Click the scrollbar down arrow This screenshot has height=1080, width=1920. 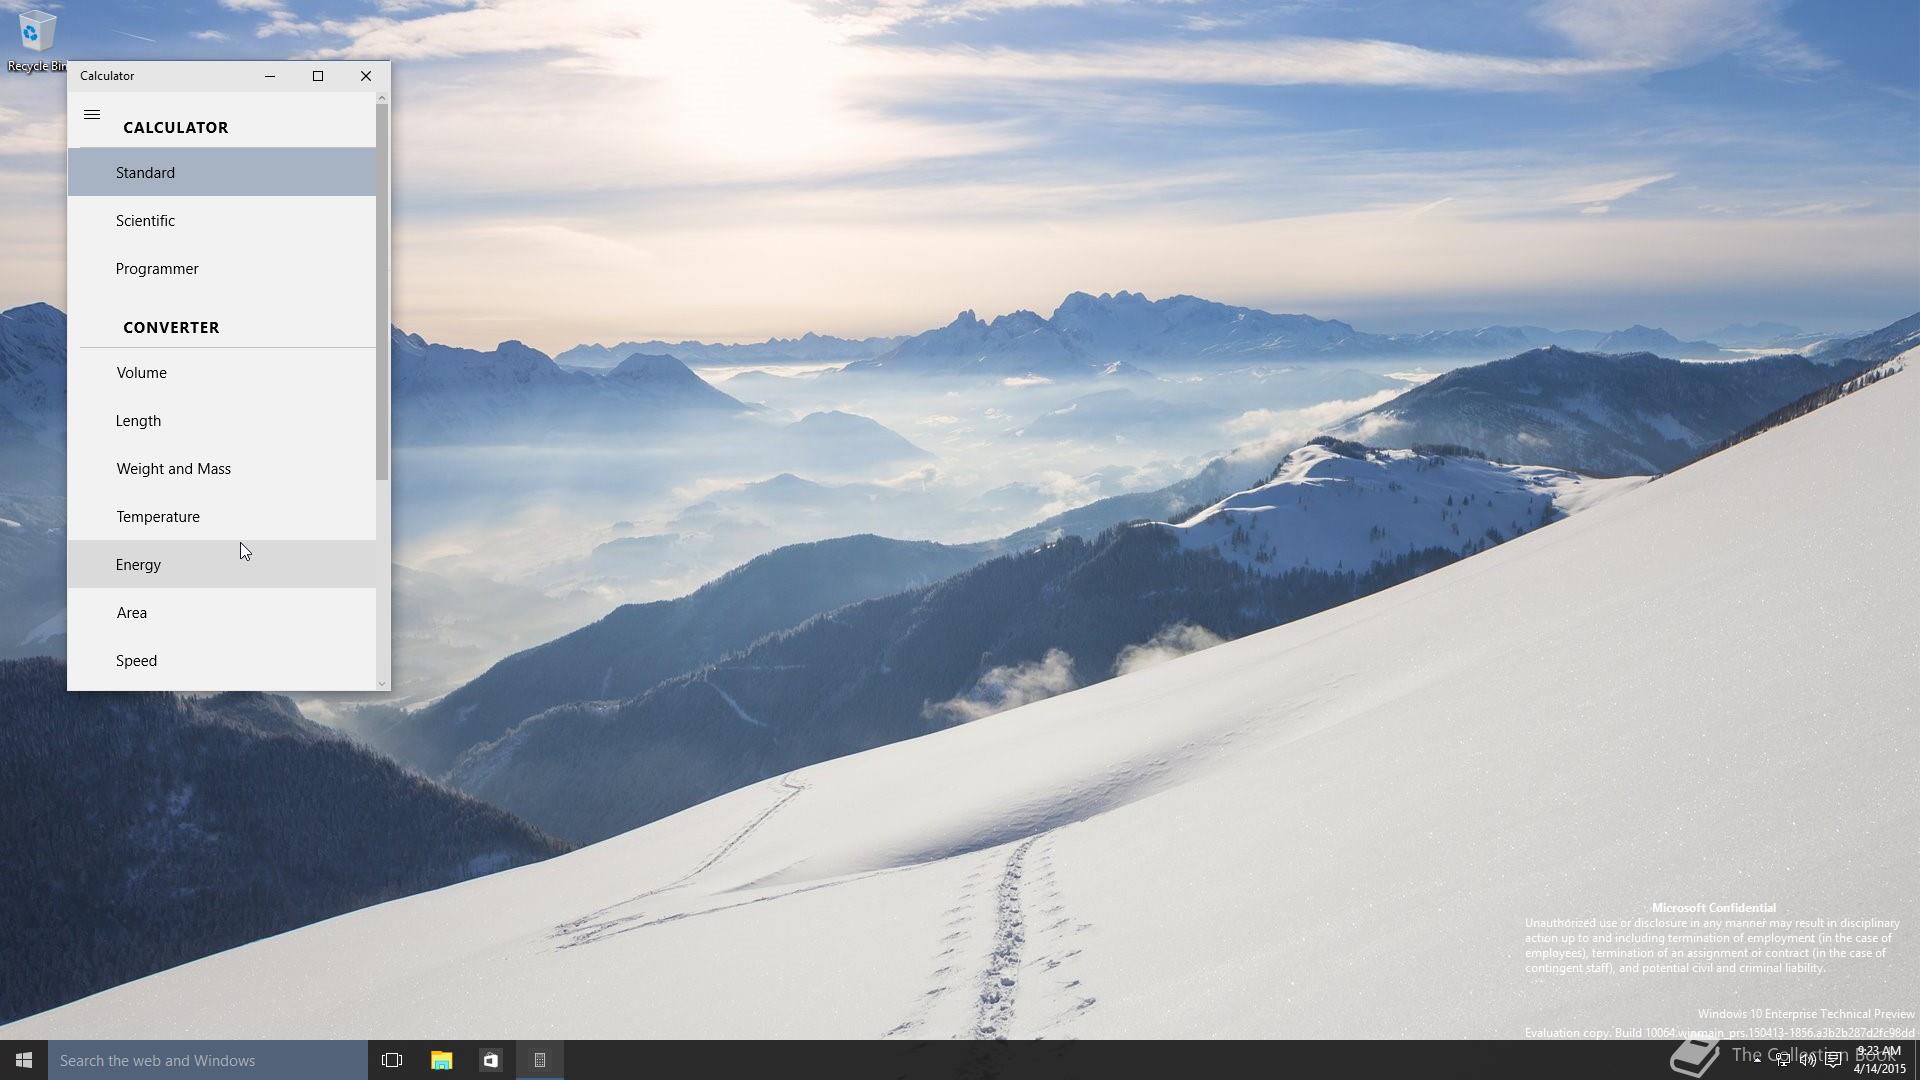coord(382,684)
